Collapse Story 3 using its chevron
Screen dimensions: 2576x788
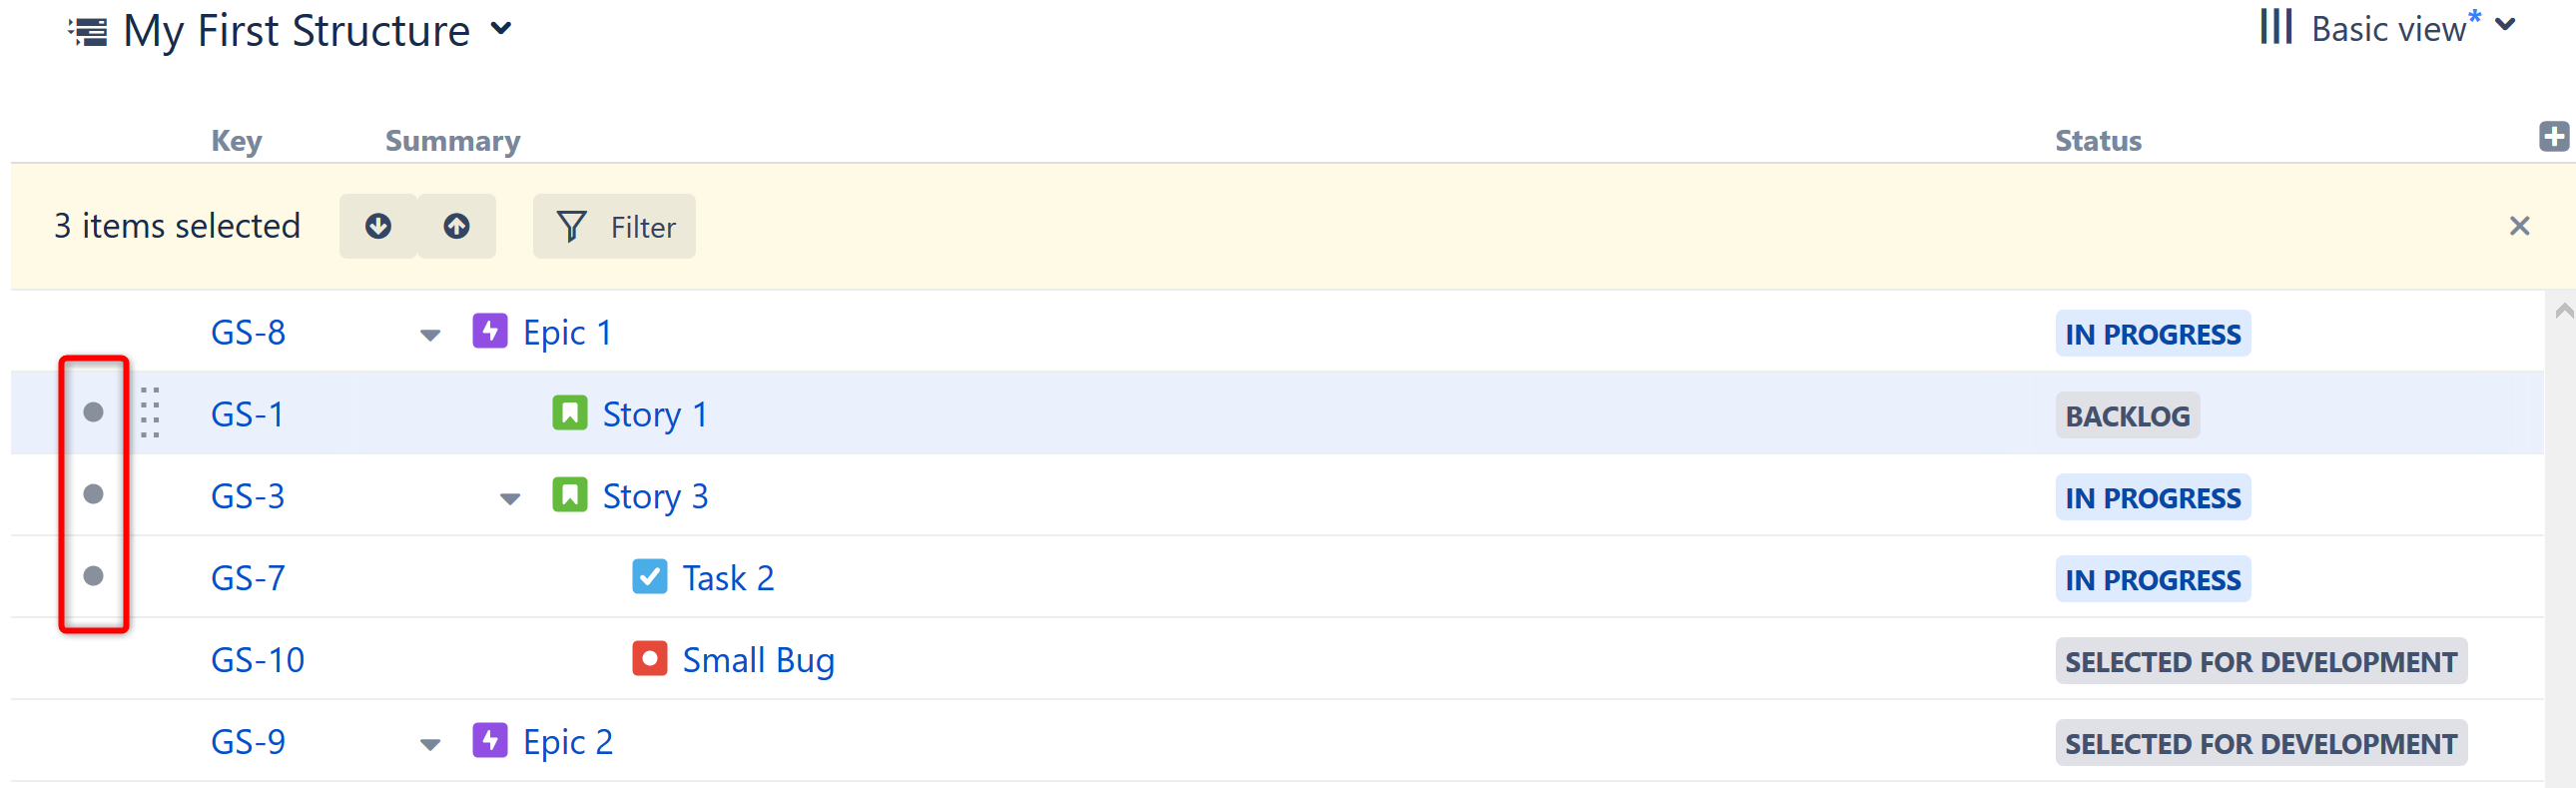510,498
